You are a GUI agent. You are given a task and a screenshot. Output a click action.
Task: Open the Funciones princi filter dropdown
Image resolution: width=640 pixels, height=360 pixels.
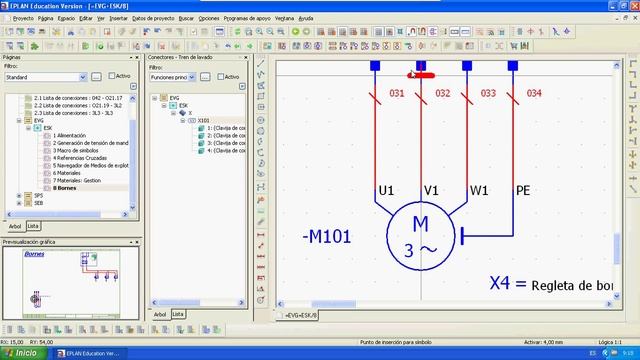click(191, 77)
